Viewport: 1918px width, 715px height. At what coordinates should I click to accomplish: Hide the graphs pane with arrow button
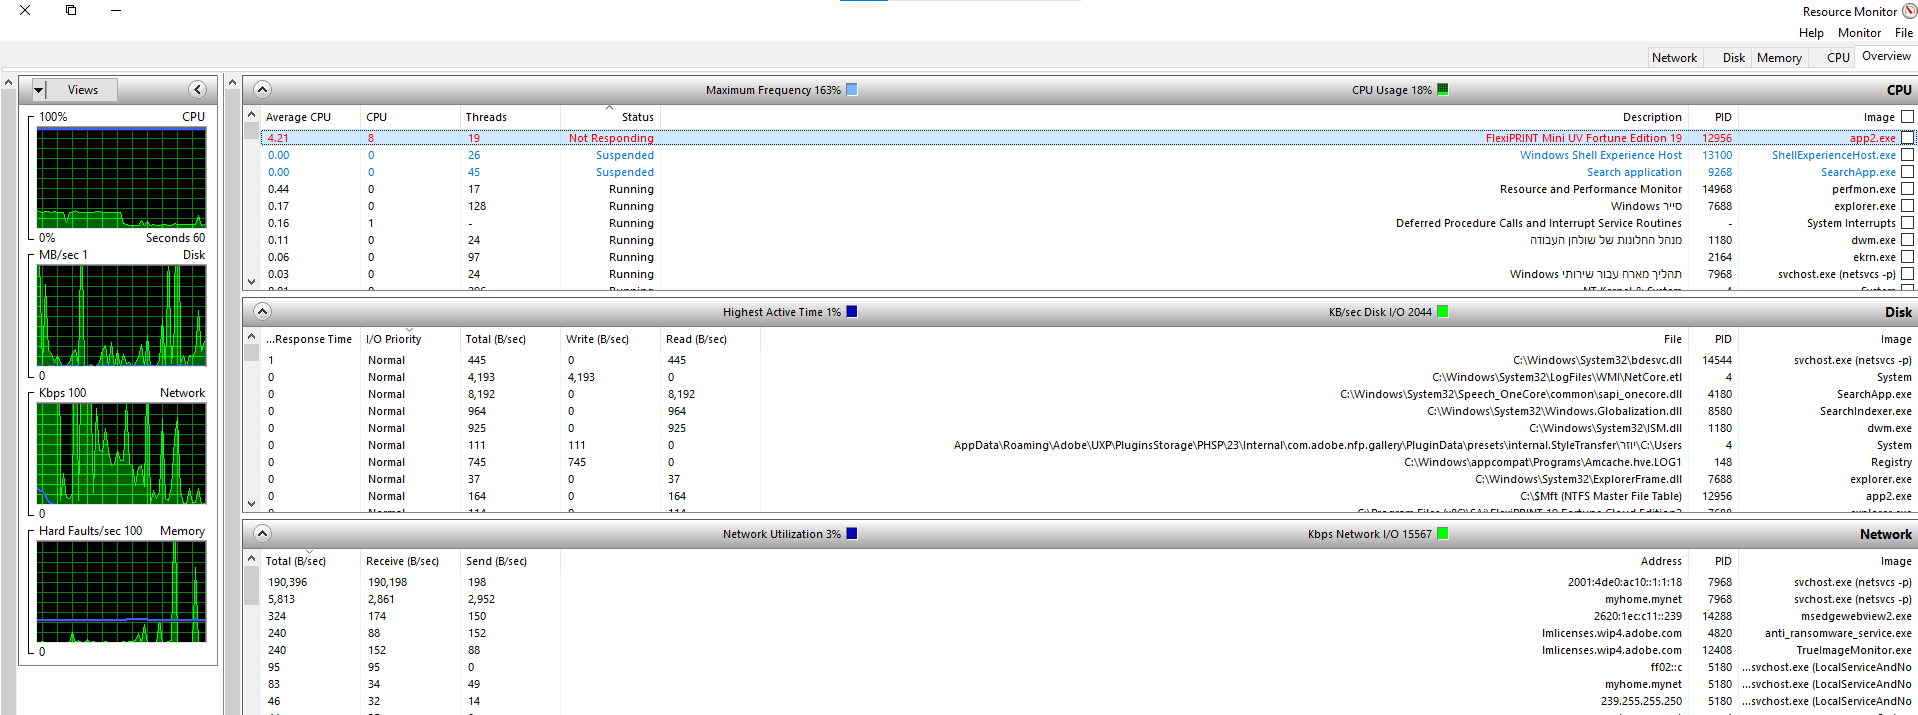click(198, 90)
